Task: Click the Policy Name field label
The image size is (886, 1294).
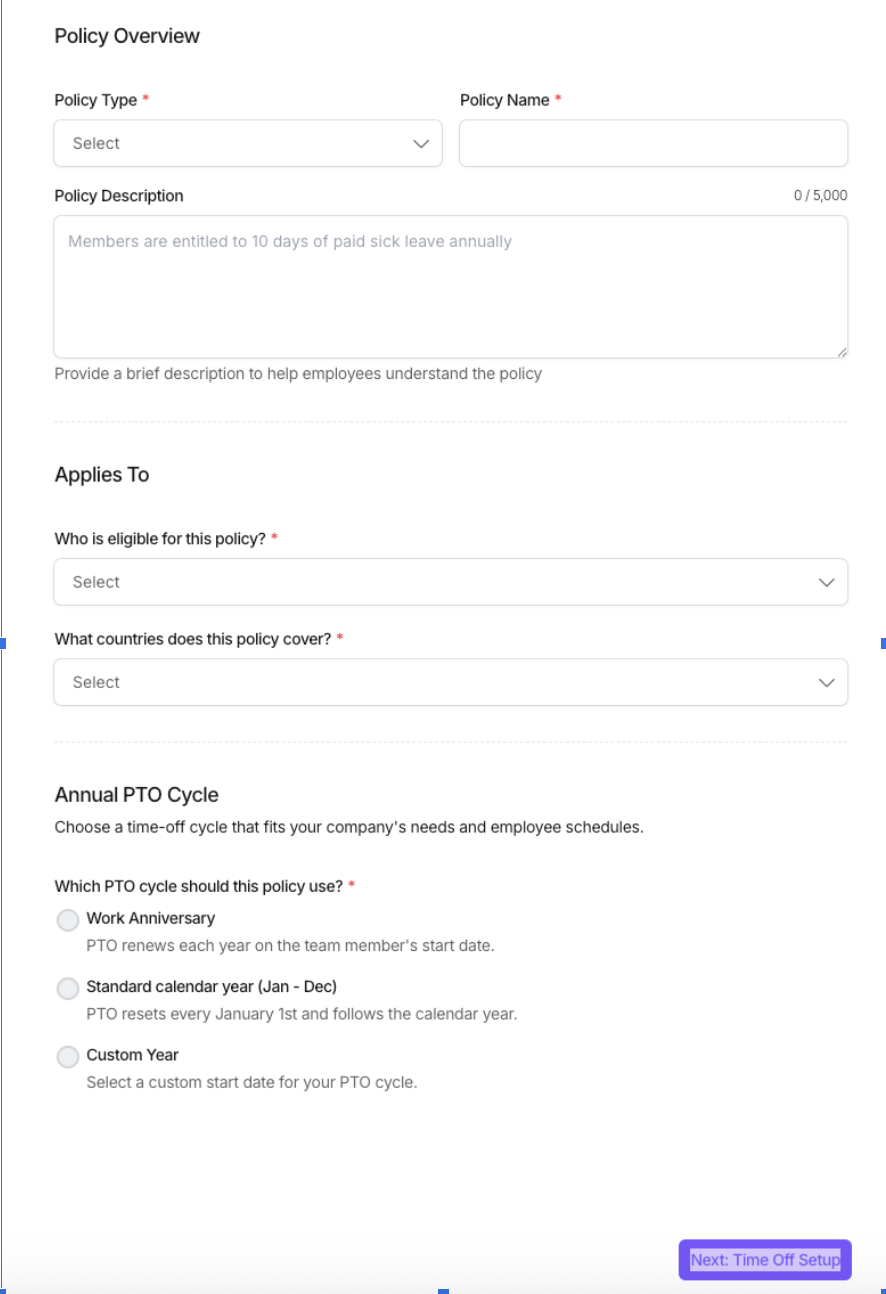Action: [504, 100]
